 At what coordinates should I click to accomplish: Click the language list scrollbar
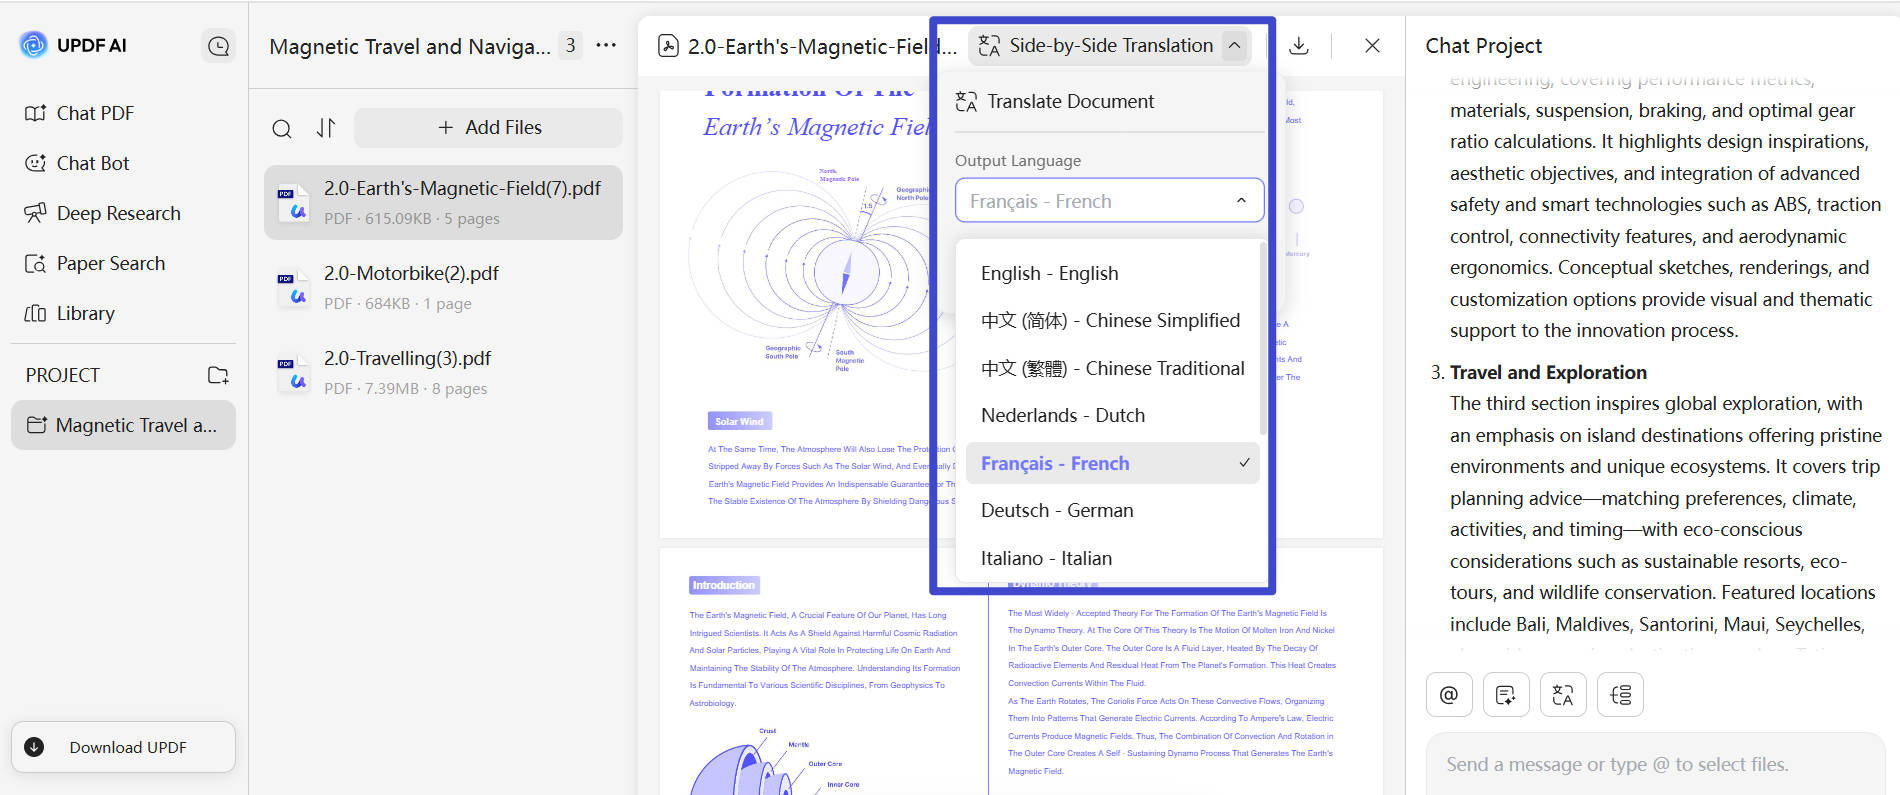1263,338
